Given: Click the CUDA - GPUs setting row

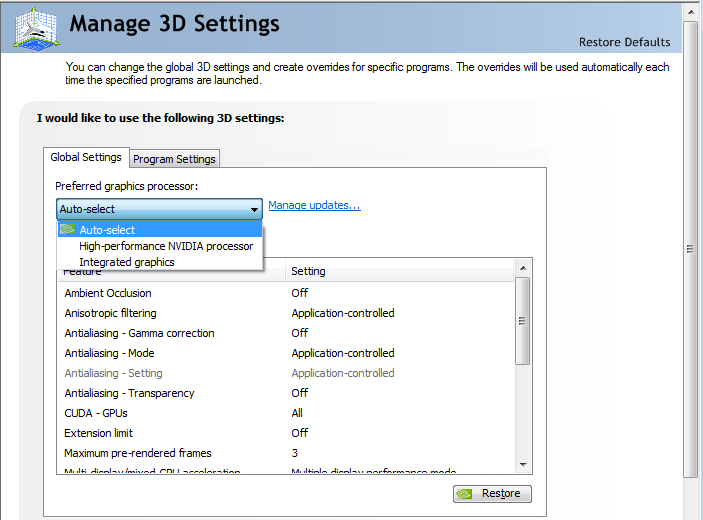Looking at the screenshot, I should pyautogui.click(x=96, y=413).
